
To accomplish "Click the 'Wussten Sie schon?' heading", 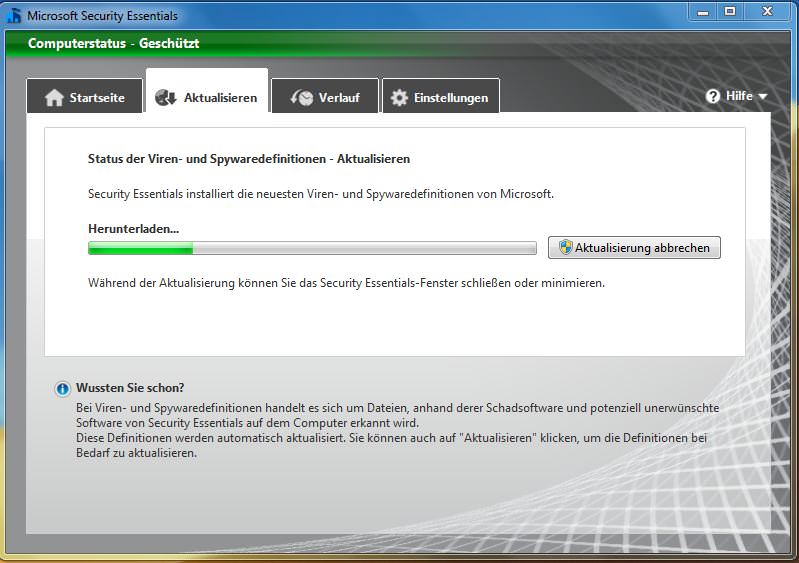I will click(130, 388).
